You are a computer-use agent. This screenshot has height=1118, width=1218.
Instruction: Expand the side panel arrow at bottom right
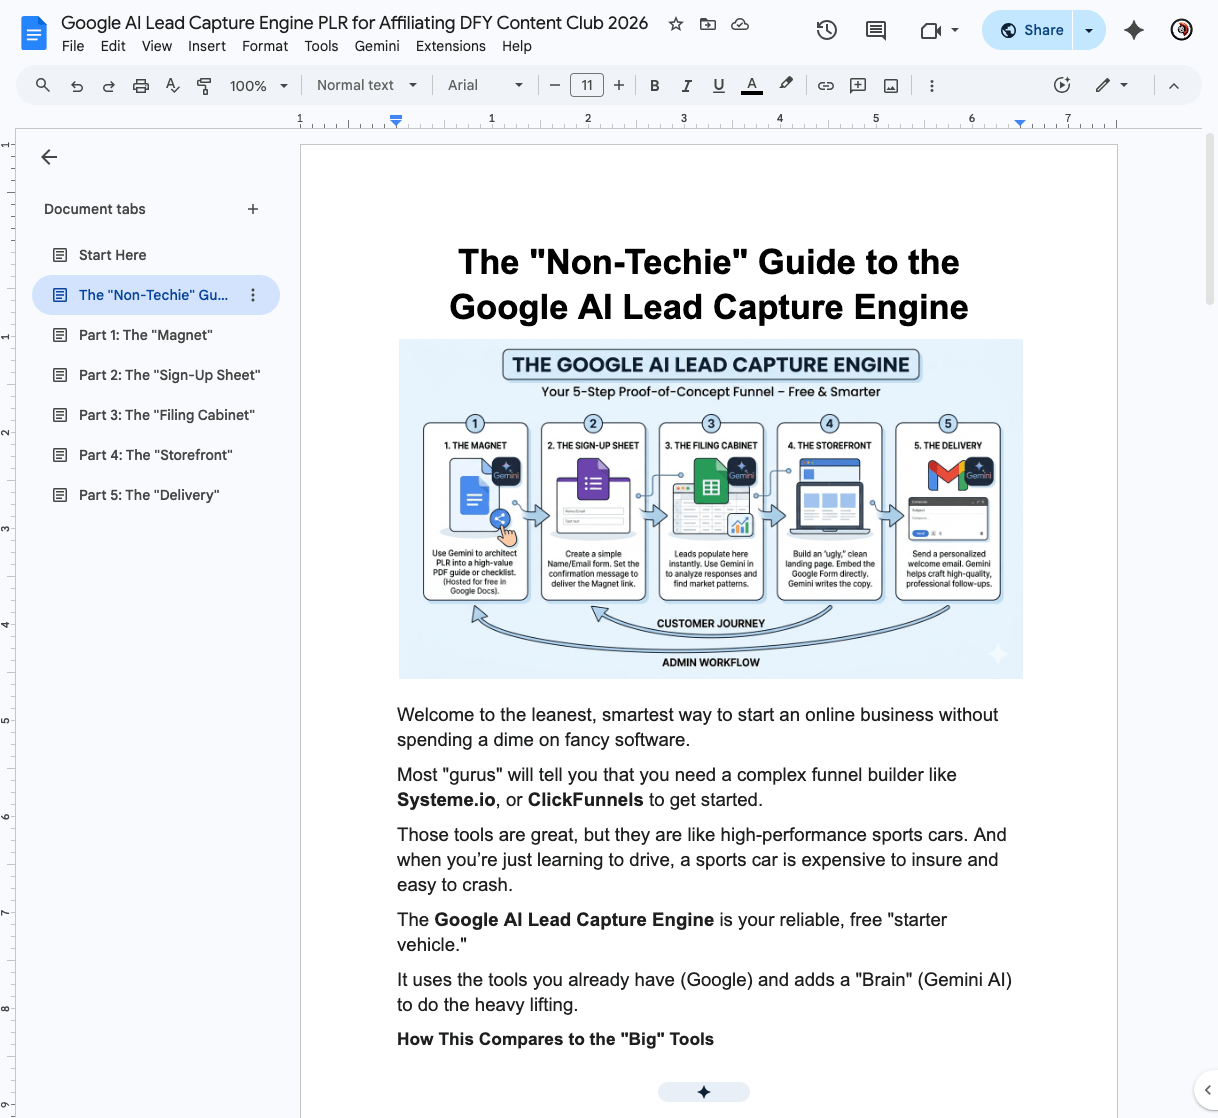pos(1207,1090)
